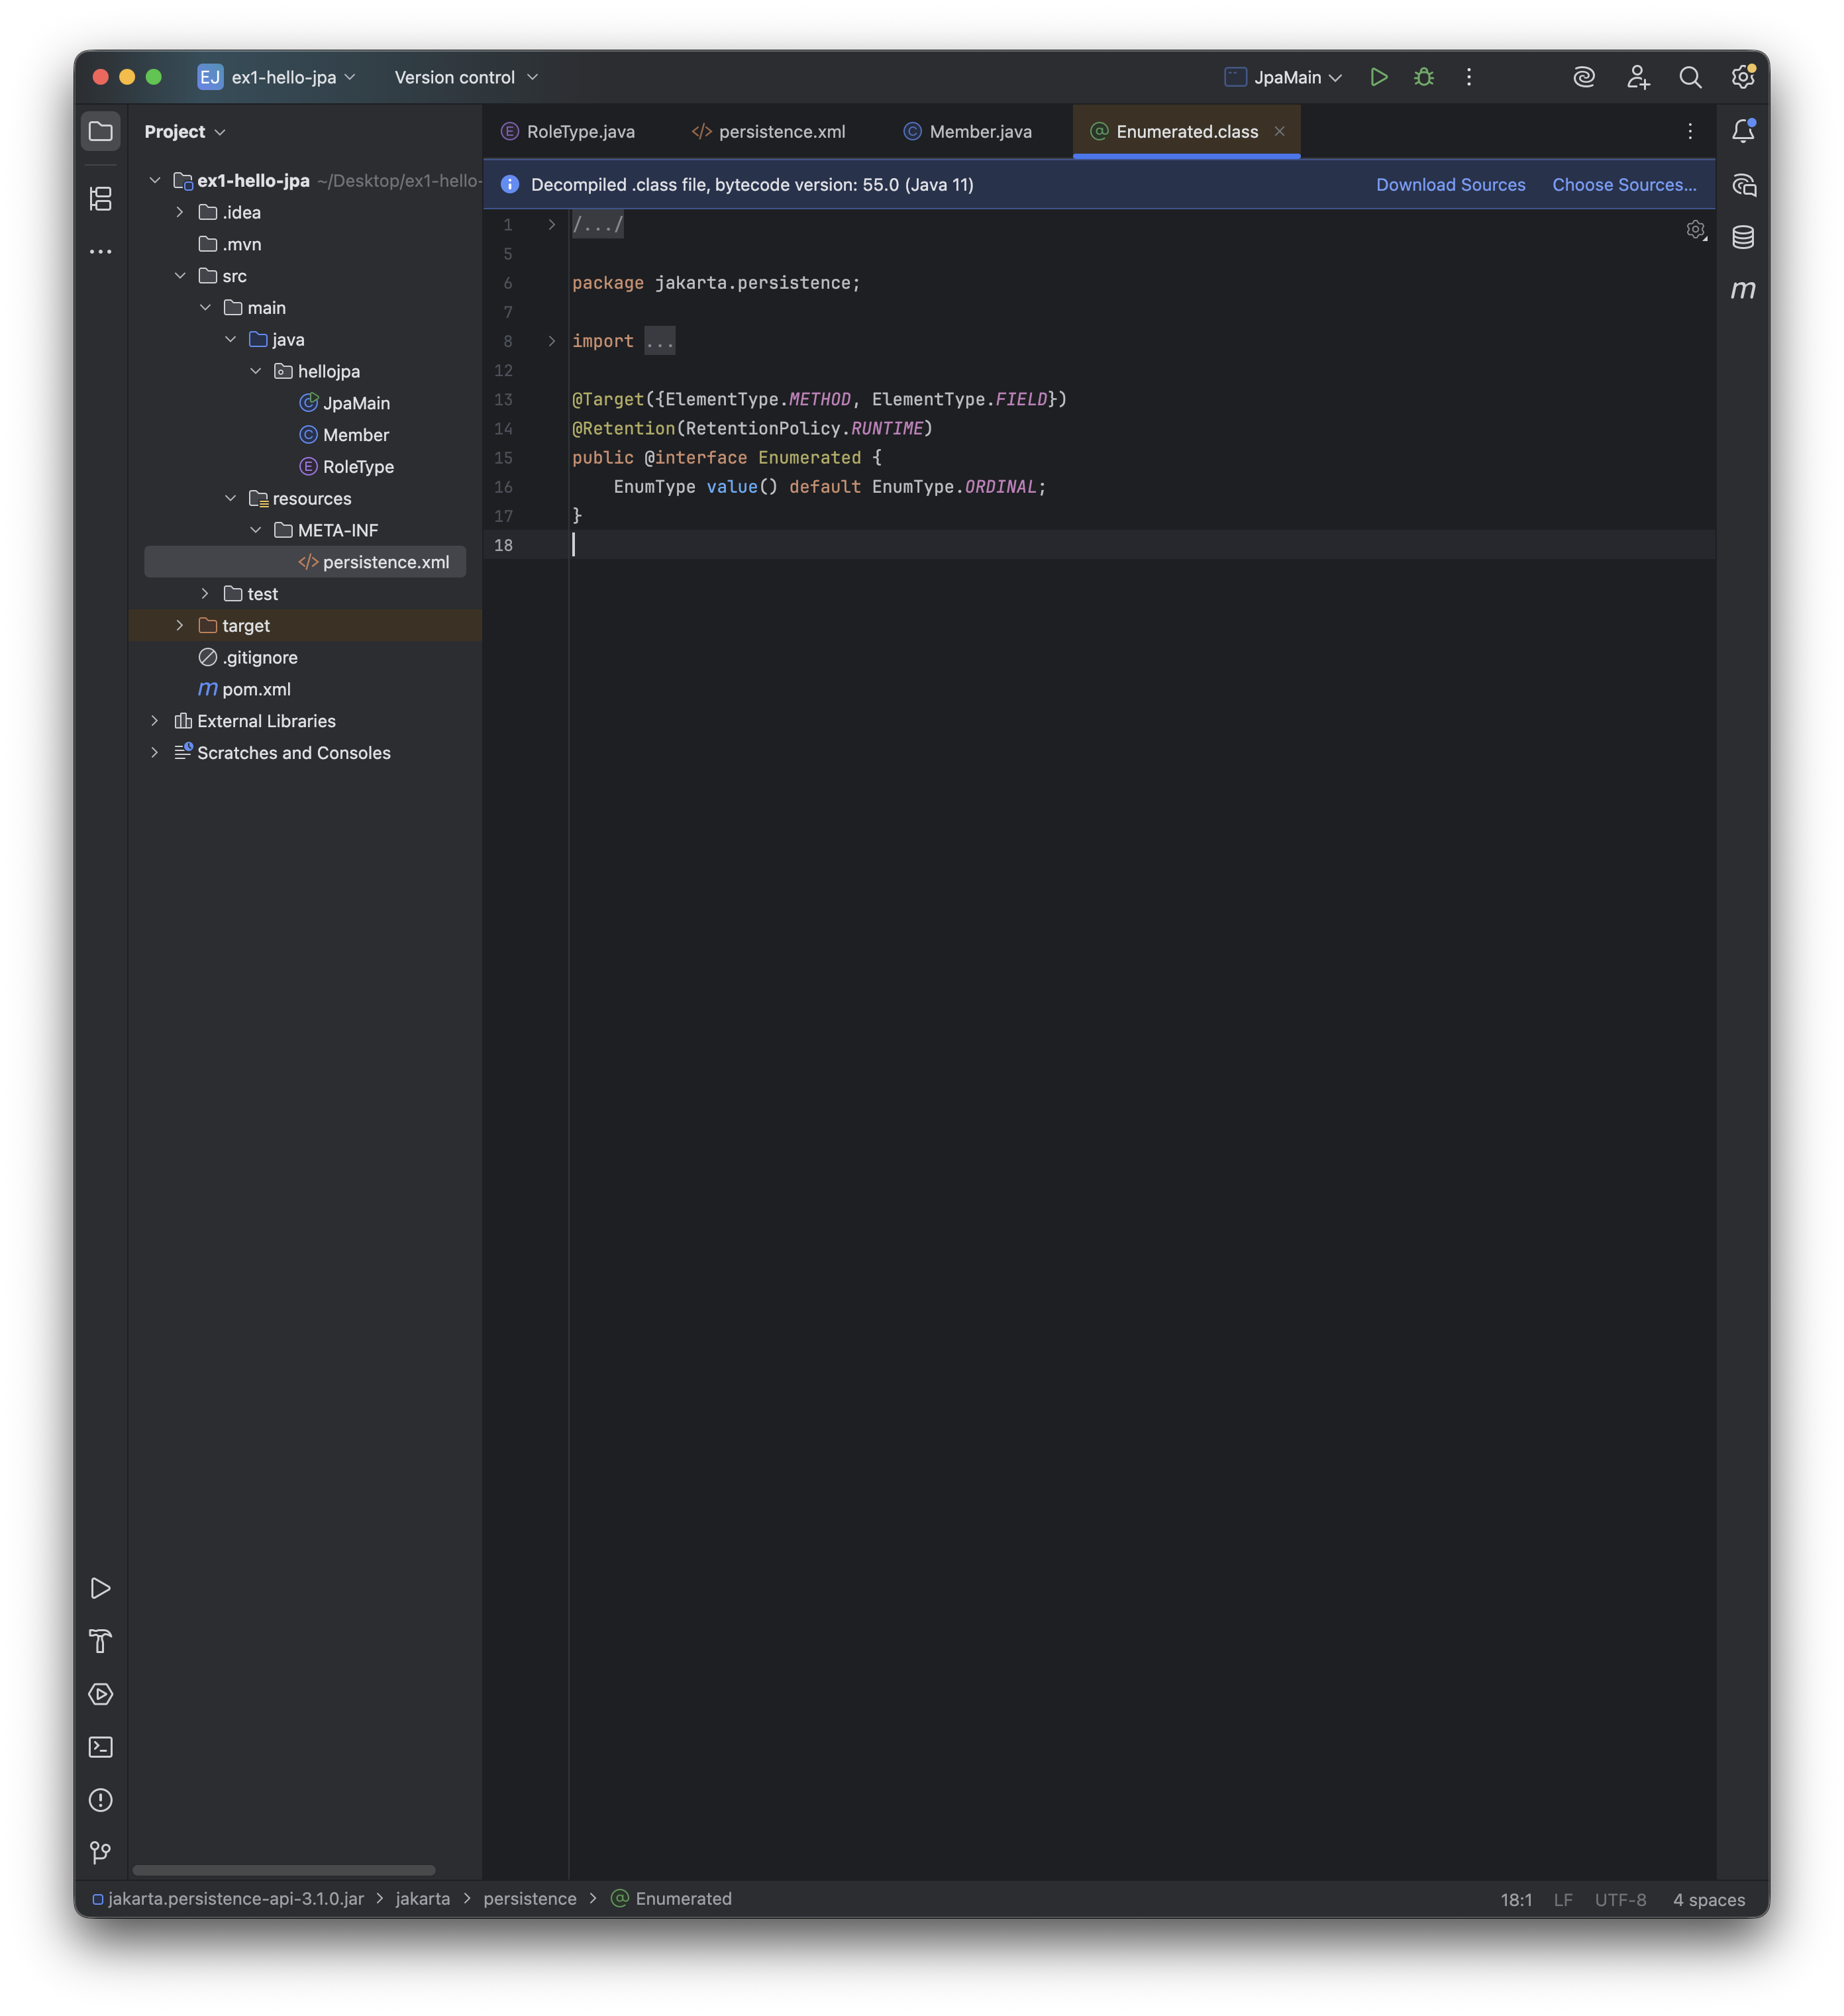The height and width of the screenshot is (2016, 1844).
Task: Run JpaMain with the green play button
Action: pos(1378,77)
